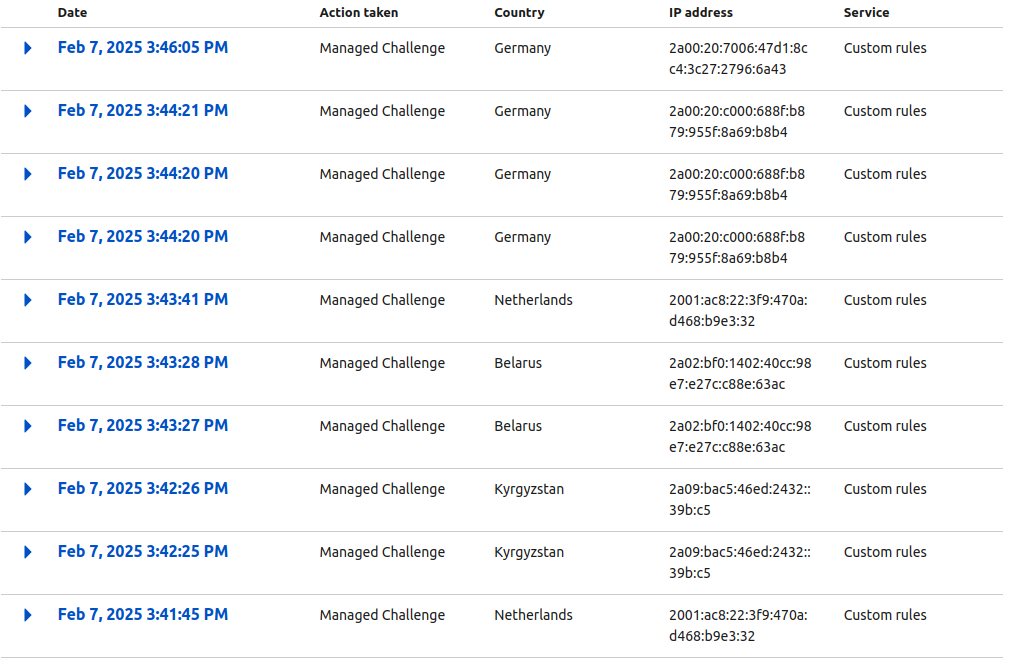1010x668 pixels.
Task: Select IP address starting 2a00:20:7006
Action: pos(738,59)
